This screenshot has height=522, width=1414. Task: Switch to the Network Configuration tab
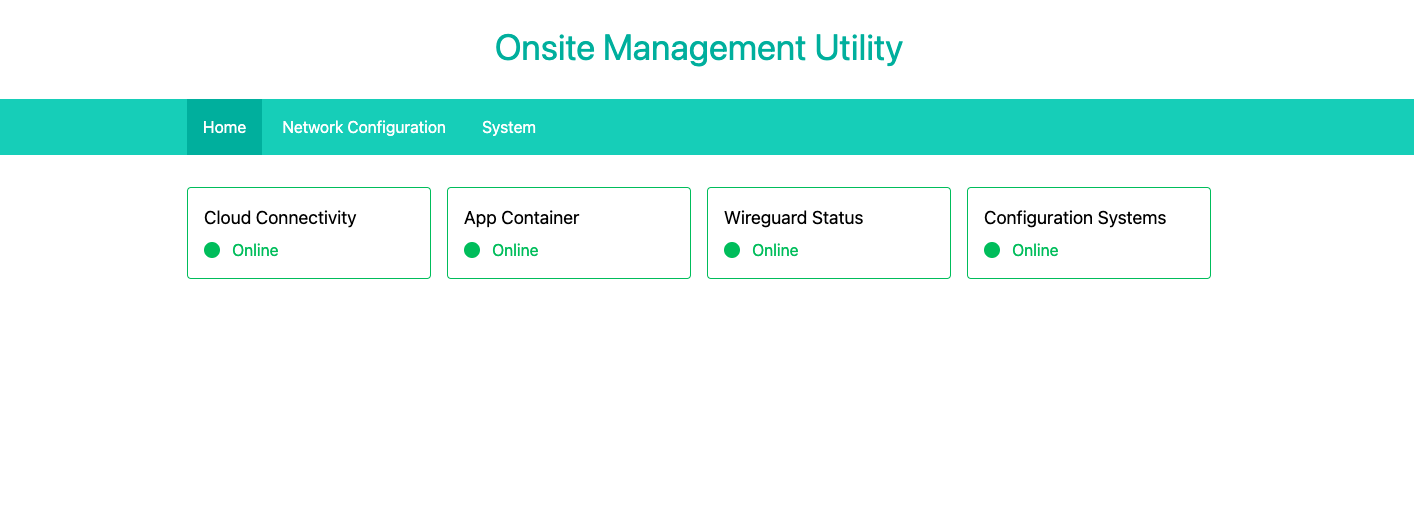click(364, 127)
